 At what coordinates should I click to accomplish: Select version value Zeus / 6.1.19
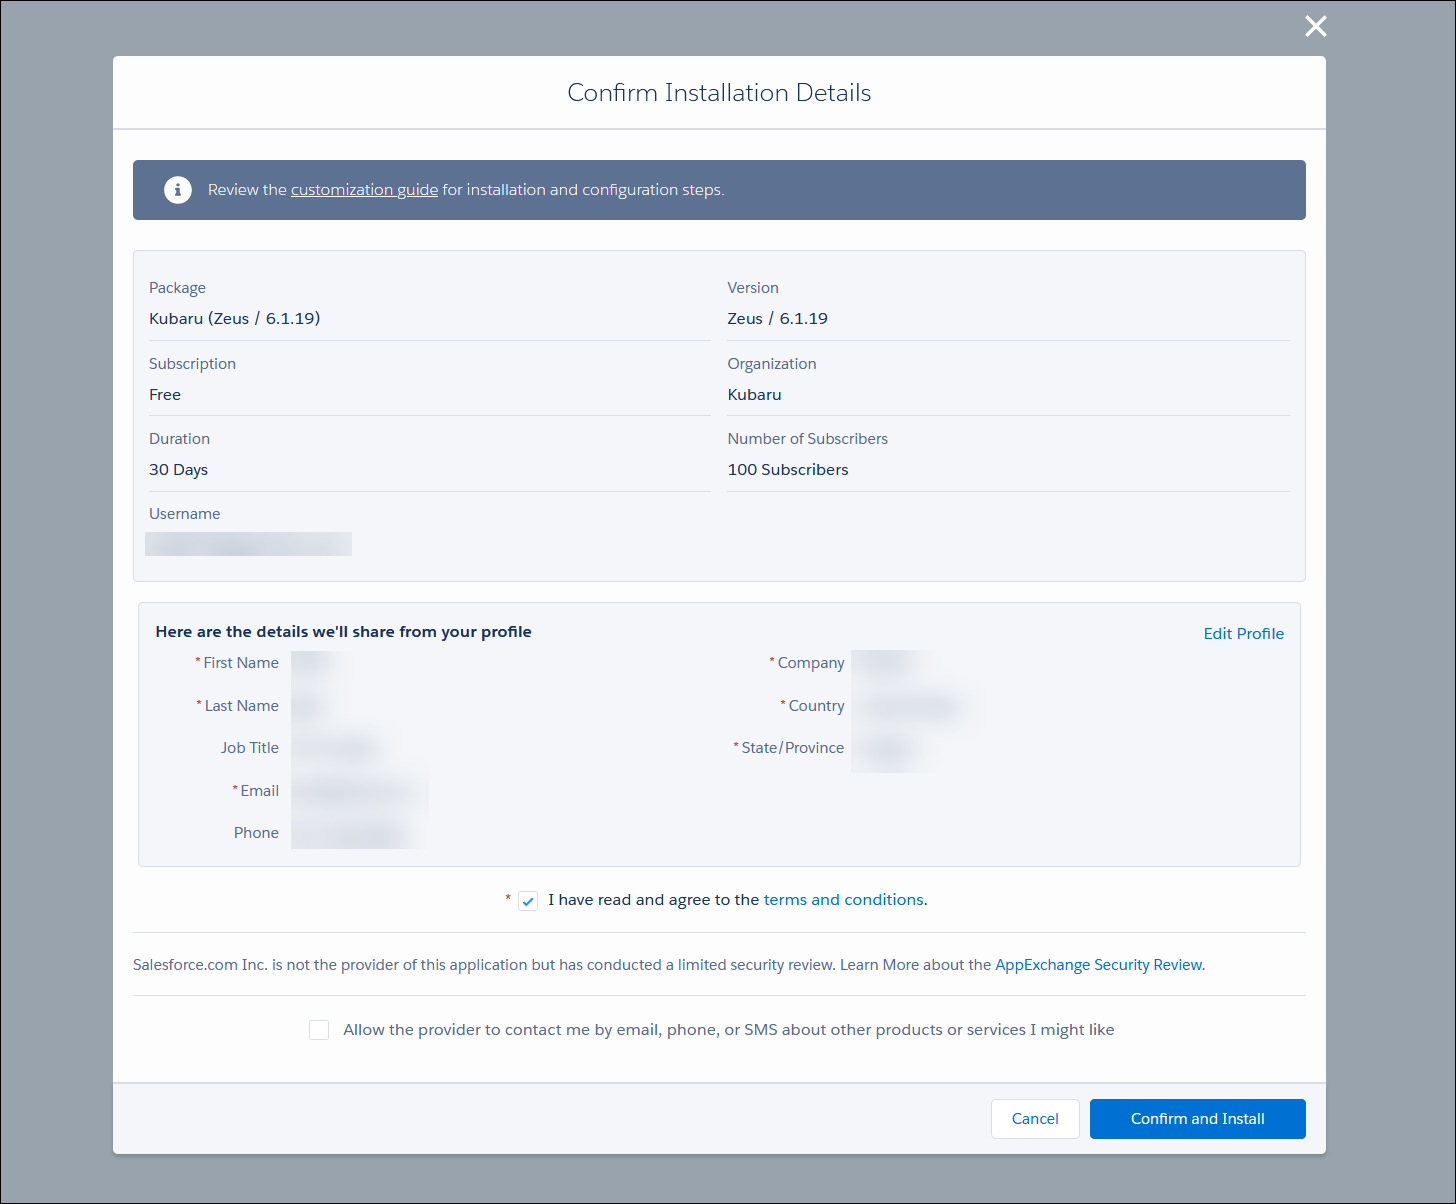[x=777, y=319]
